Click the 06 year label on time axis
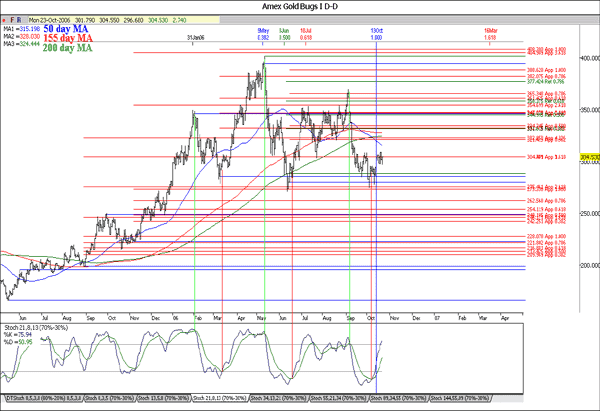This screenshot has width=600, height=411. tap(175, 318)
